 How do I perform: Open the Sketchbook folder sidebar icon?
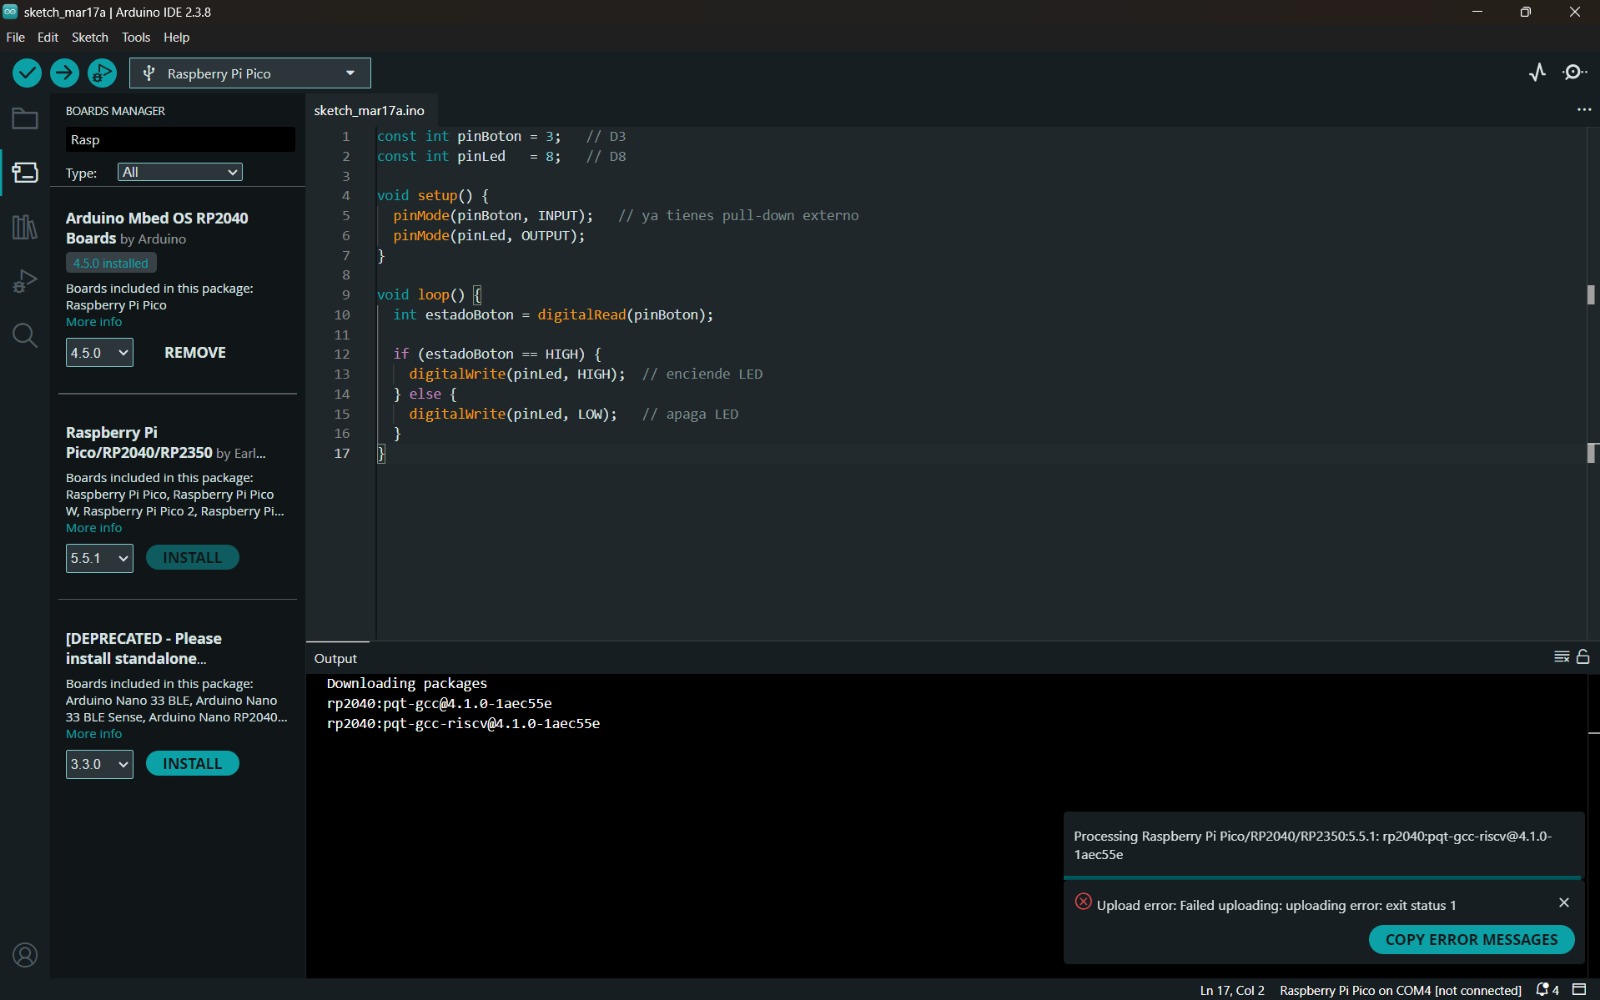click(25, 119)
